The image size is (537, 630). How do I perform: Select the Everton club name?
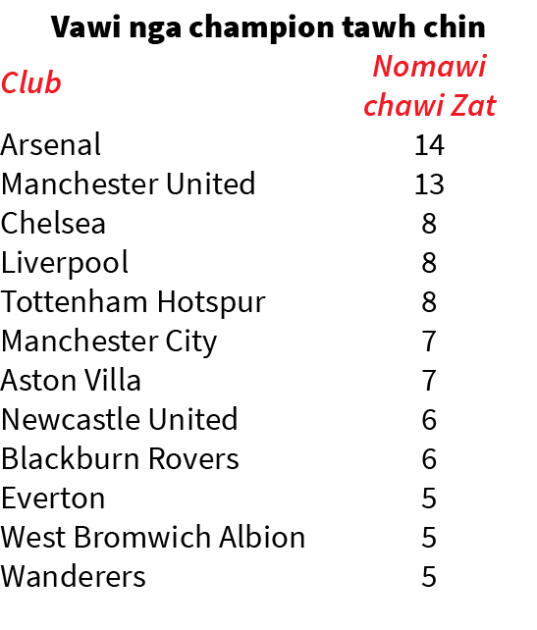tap(53, 498)
